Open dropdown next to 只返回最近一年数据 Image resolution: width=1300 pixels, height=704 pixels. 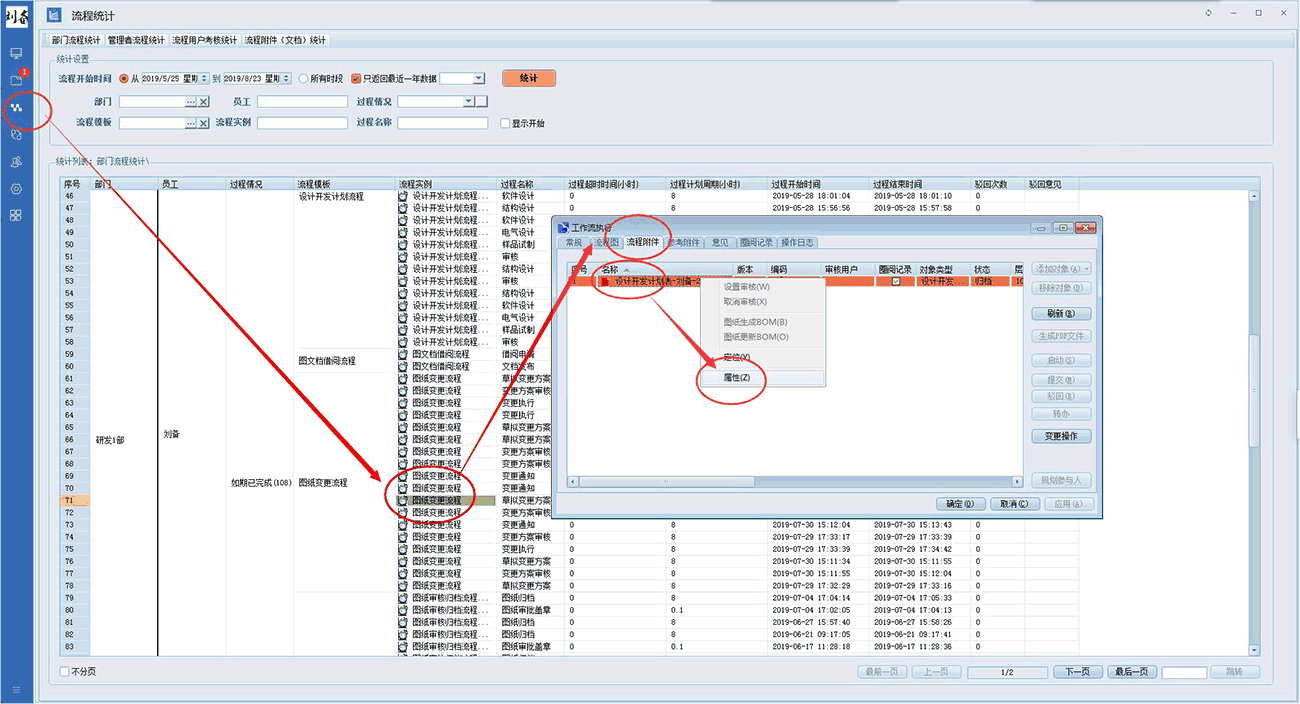coord(478,79)
